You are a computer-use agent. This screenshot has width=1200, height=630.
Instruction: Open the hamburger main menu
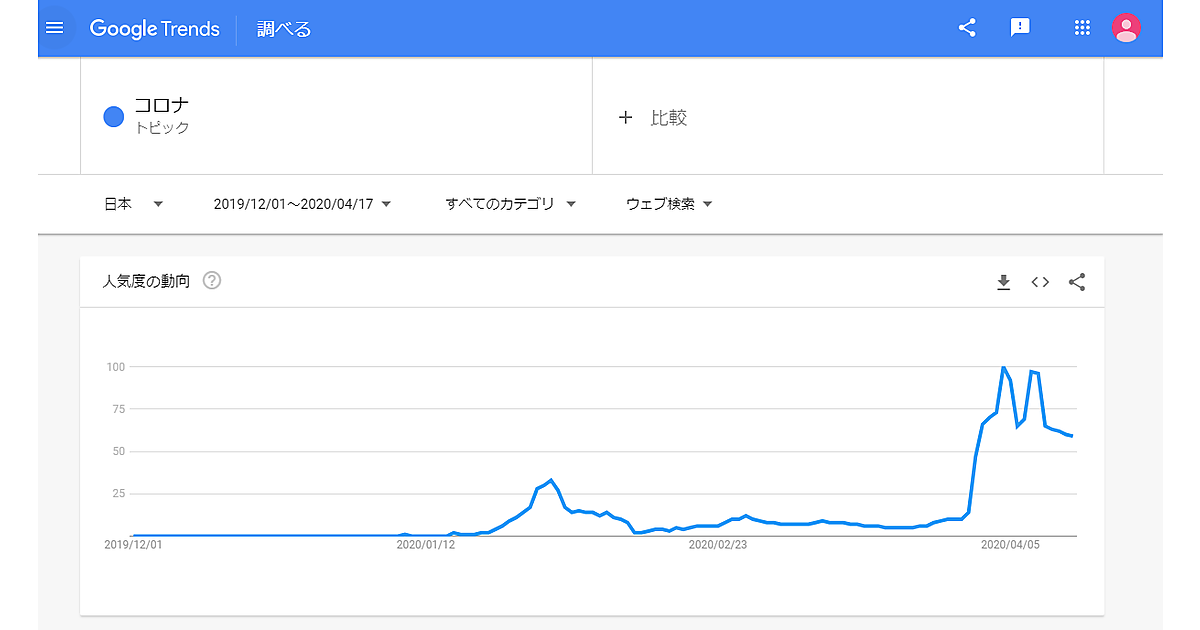[x=55, y=28]
